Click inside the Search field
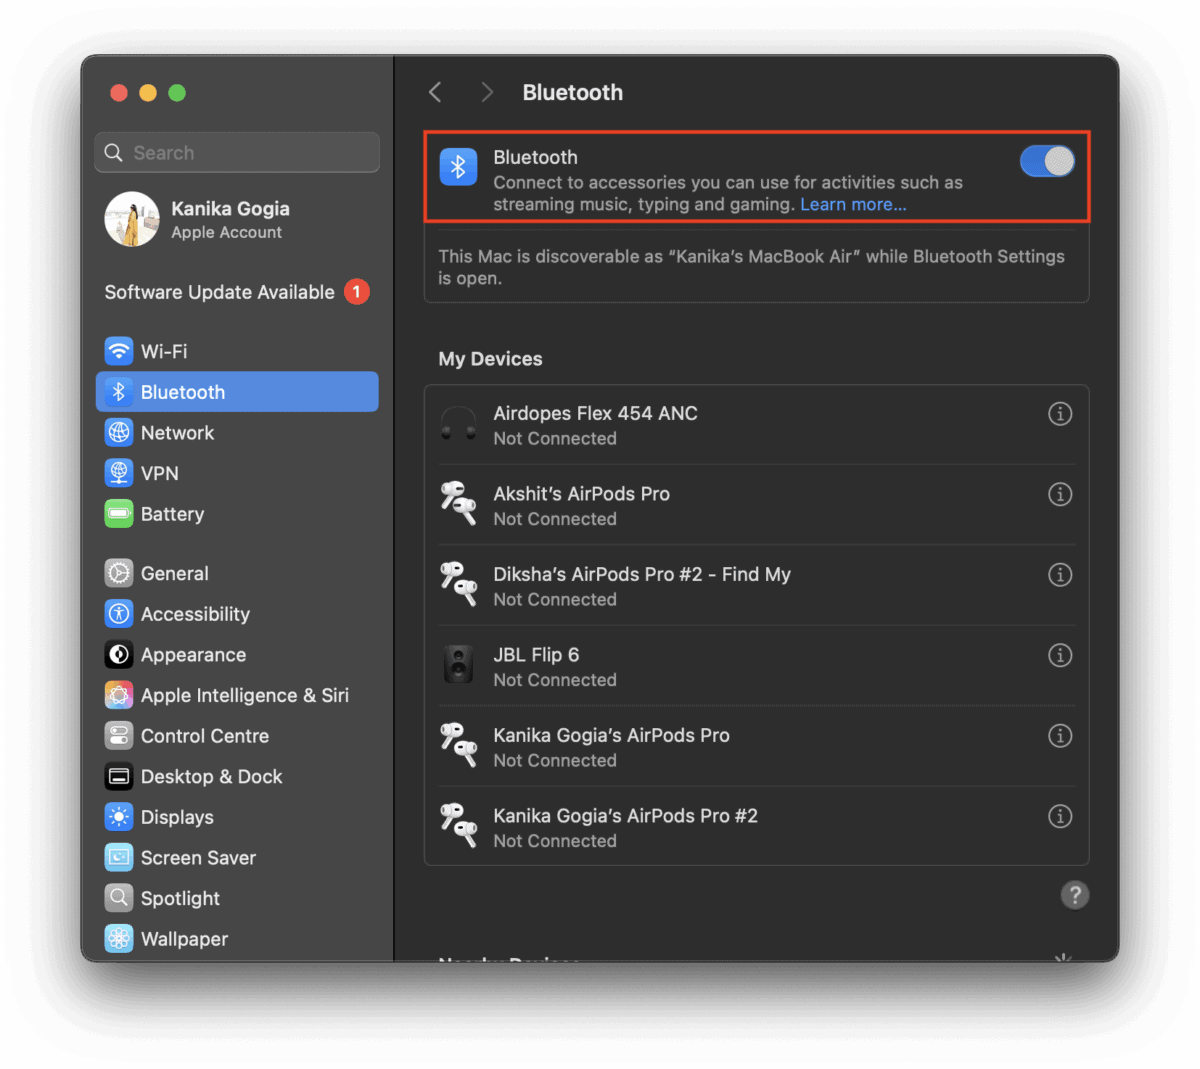This screenshot has height=1069, width=1200. (236, 152)
